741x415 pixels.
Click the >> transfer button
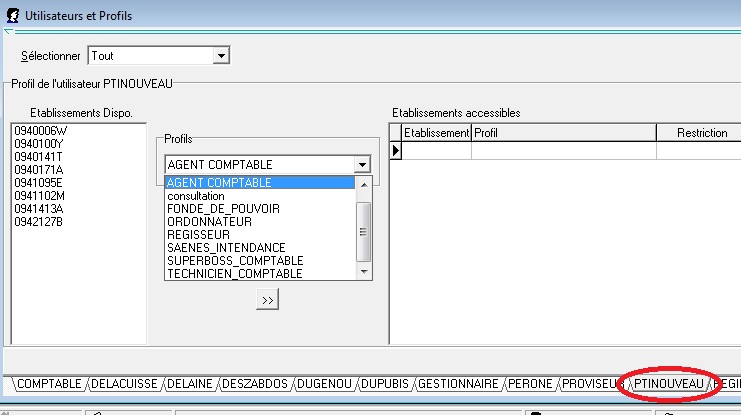click(267, 300)
